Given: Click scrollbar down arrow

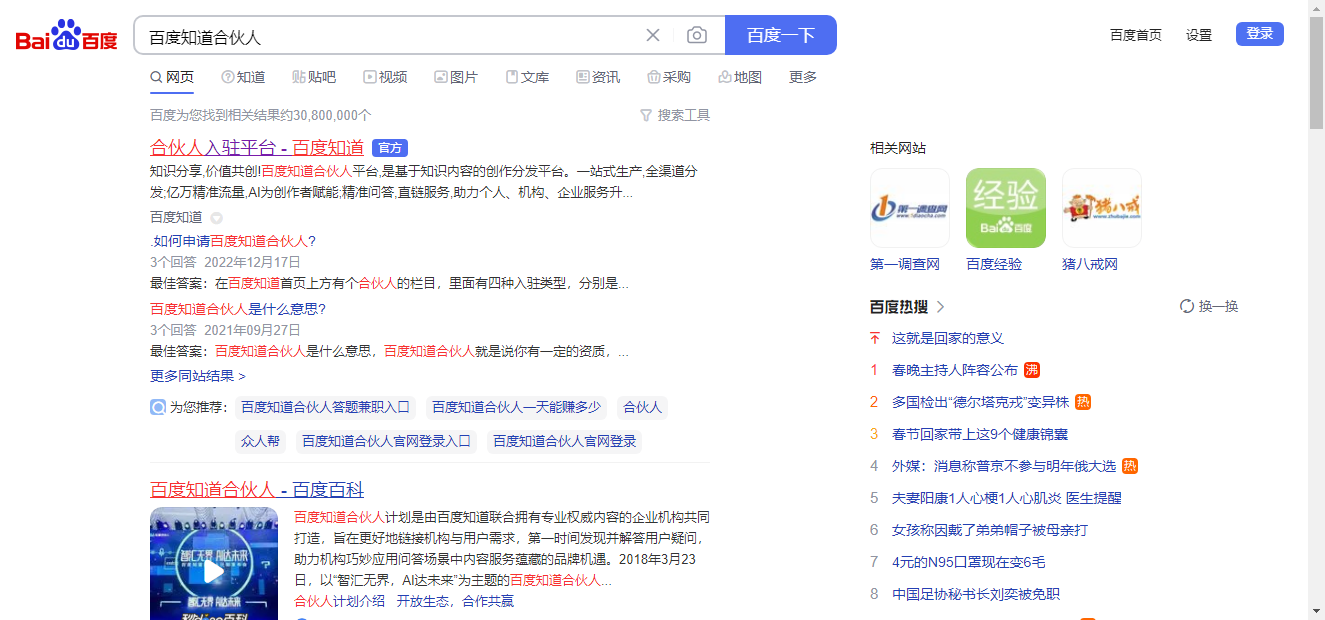Looking at the screenshot, I should tap(1316, 610).
